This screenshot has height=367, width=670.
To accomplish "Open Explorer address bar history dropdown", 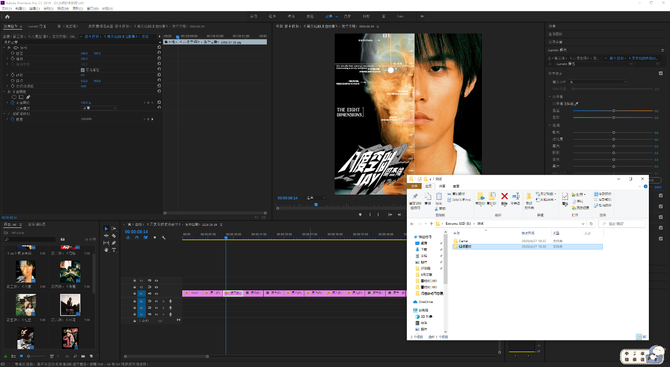I will click(583, 224).
